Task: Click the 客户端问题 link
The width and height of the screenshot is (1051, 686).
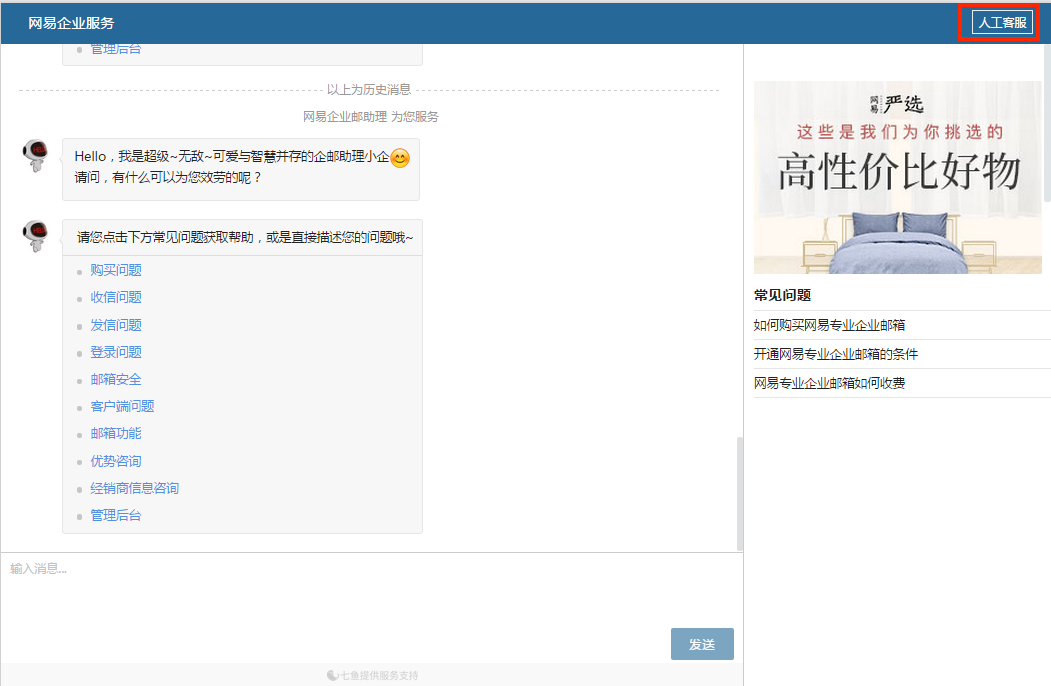Action: click(122, 406)
